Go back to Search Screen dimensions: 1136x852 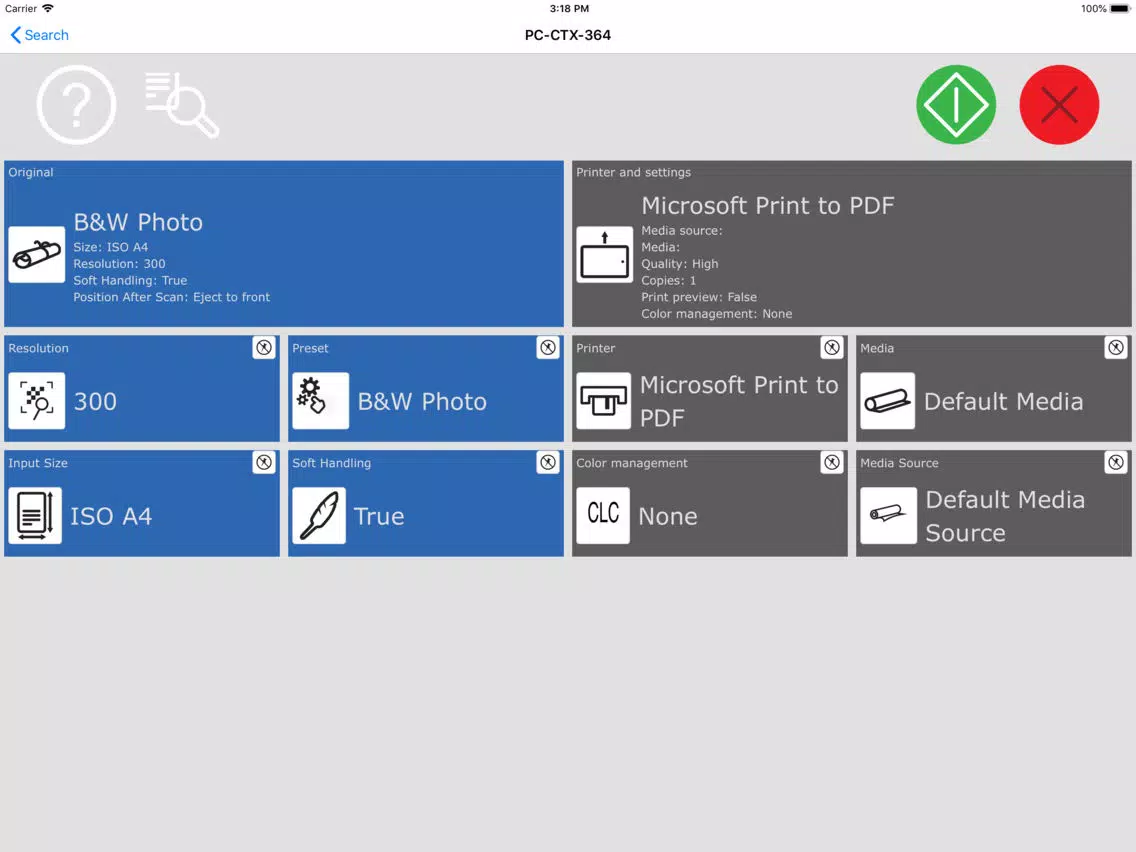[x=40, y=35]
